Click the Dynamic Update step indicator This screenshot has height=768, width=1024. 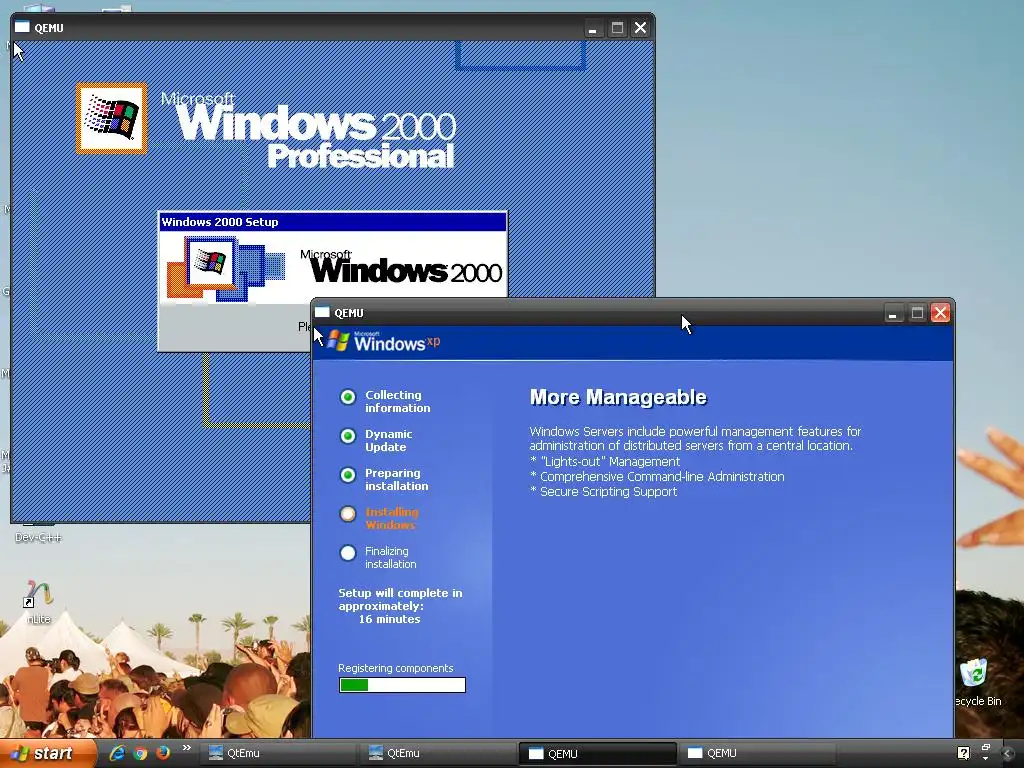[348, 436]
